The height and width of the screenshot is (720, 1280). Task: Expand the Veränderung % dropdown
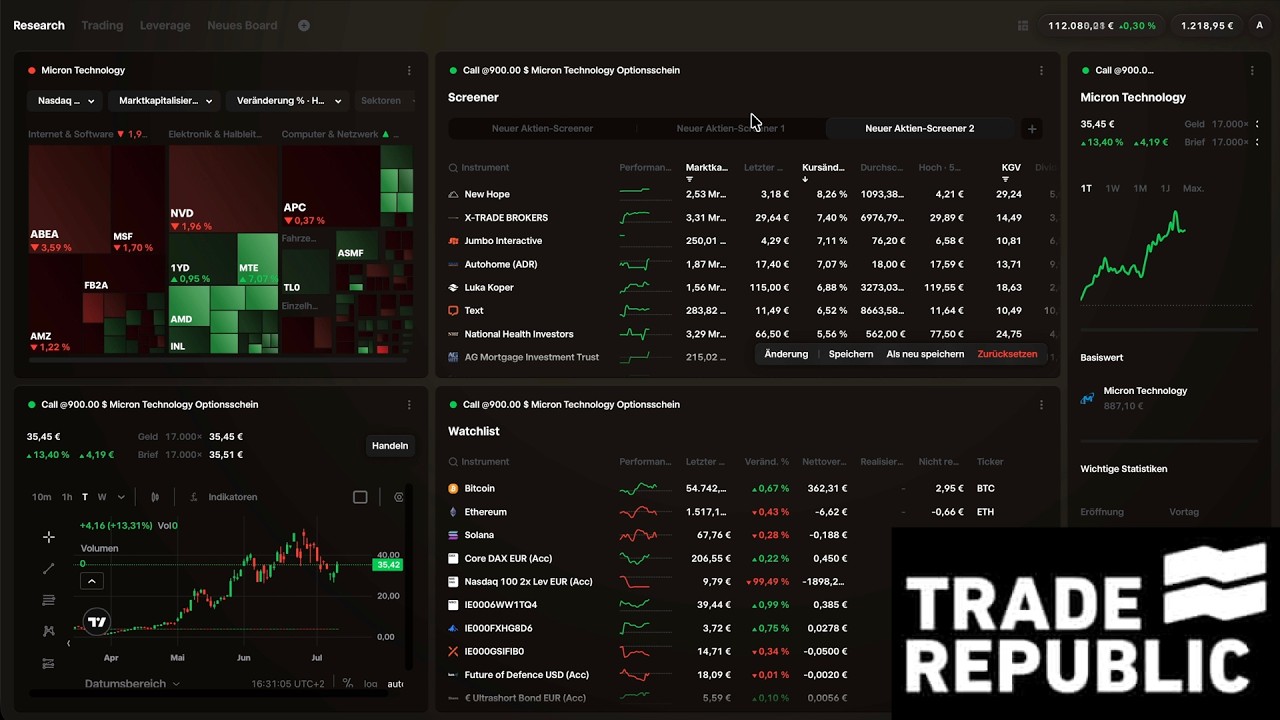[x=289, y=101]
